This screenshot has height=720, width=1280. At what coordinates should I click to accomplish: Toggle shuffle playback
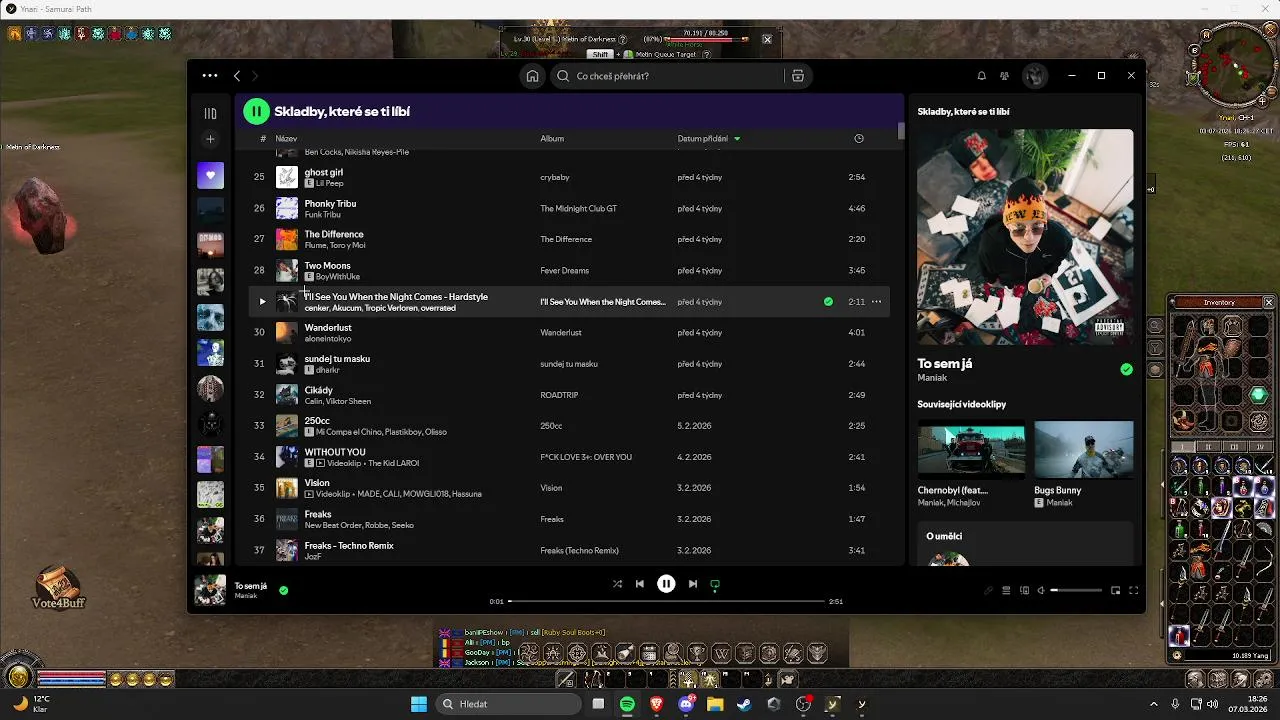617,584
